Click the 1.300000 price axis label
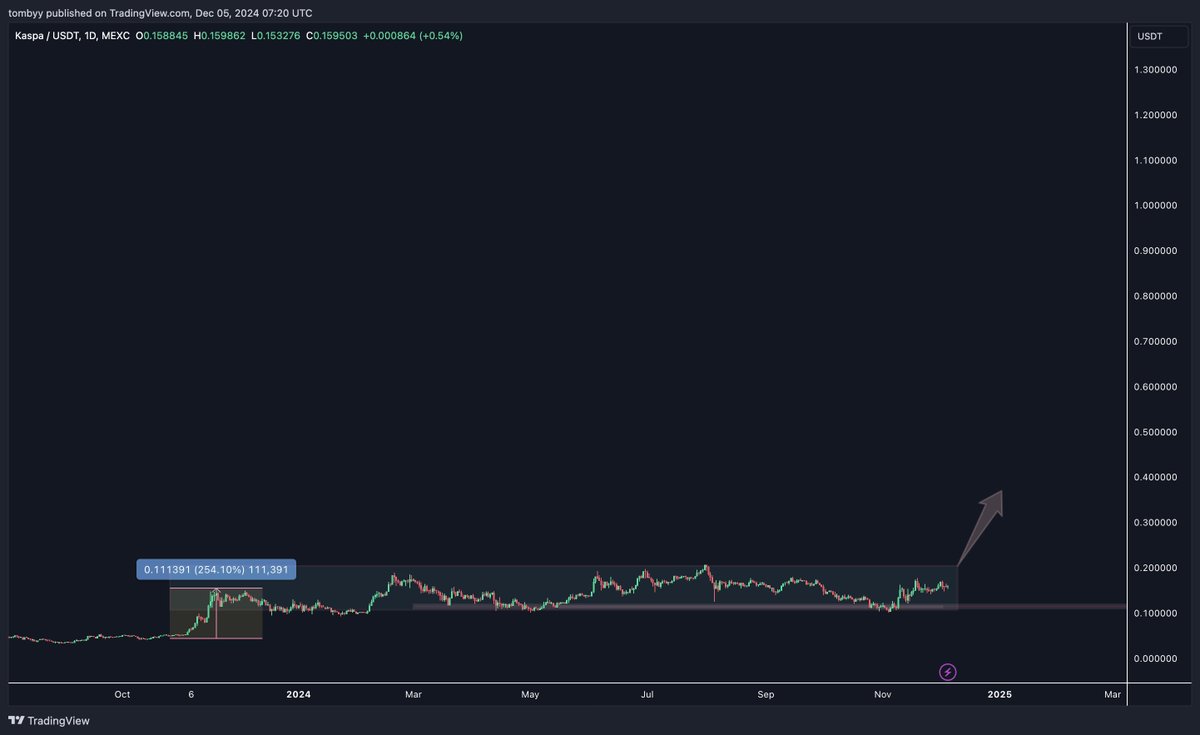 pos(1157,69)
